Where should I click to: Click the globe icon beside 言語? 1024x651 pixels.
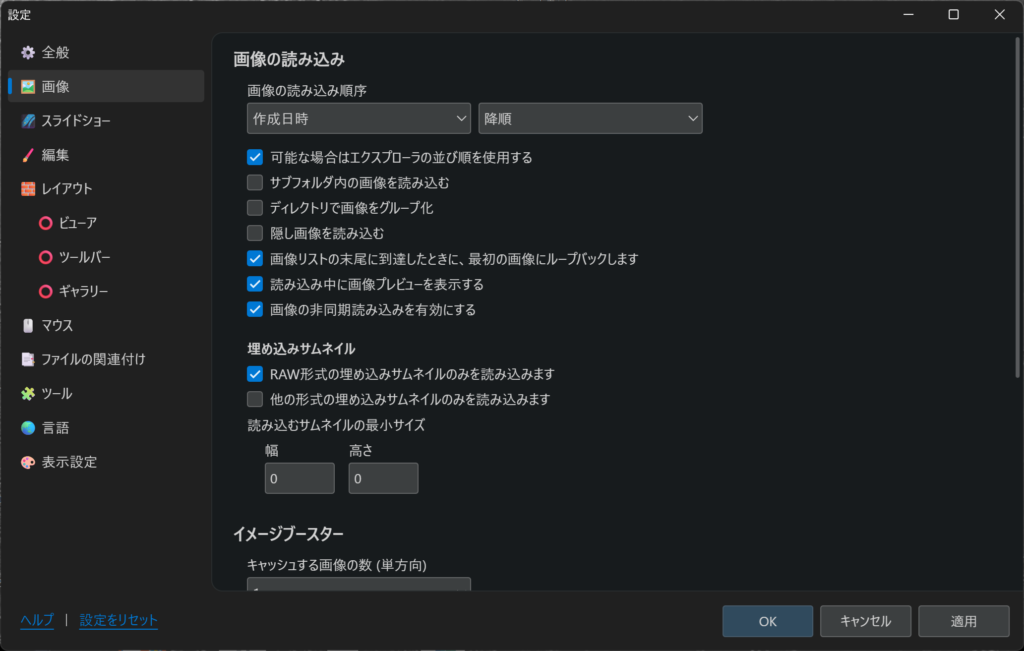[x=28, y=428]
